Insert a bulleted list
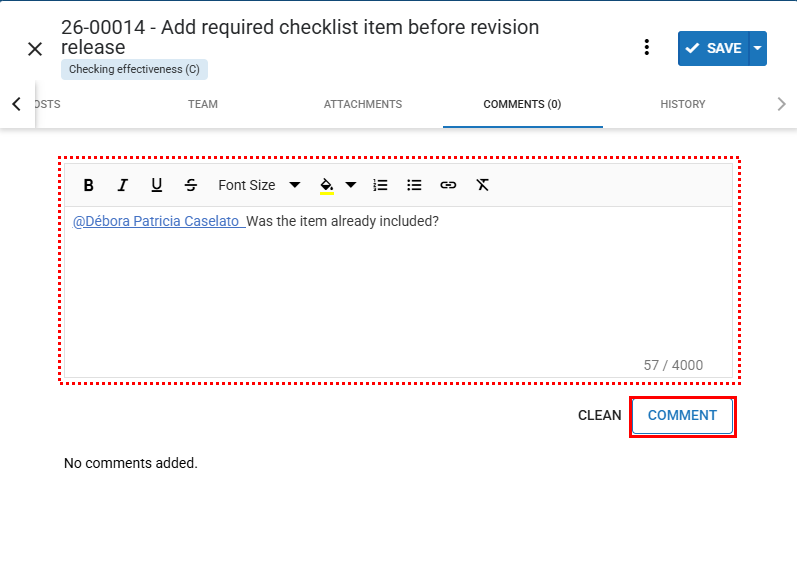Viewport: 797px width, 570px height. click(x=414, y=185)
